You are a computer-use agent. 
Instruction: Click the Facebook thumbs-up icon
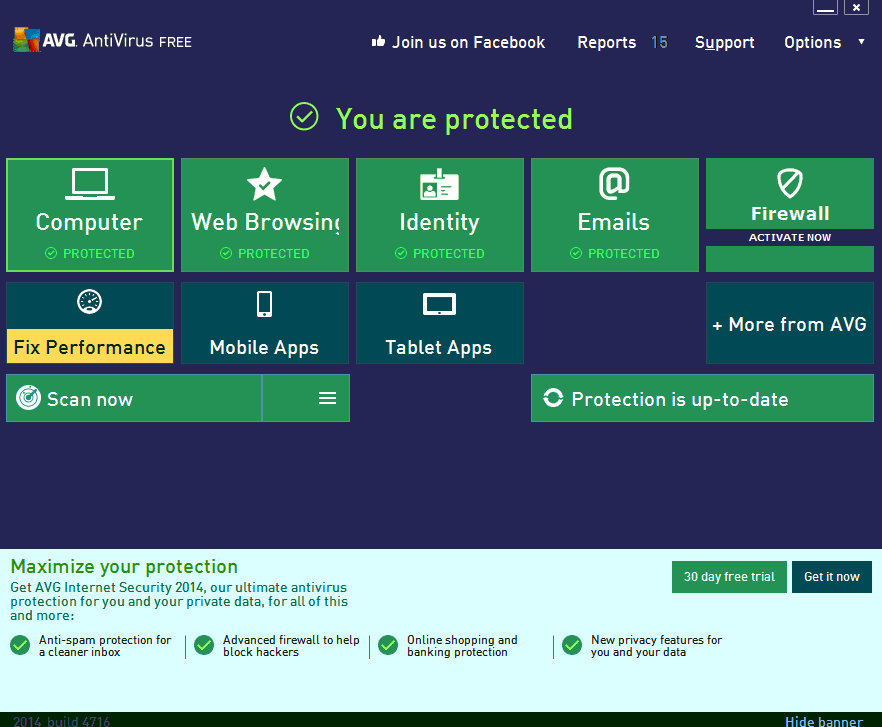(x=378, y=41)
